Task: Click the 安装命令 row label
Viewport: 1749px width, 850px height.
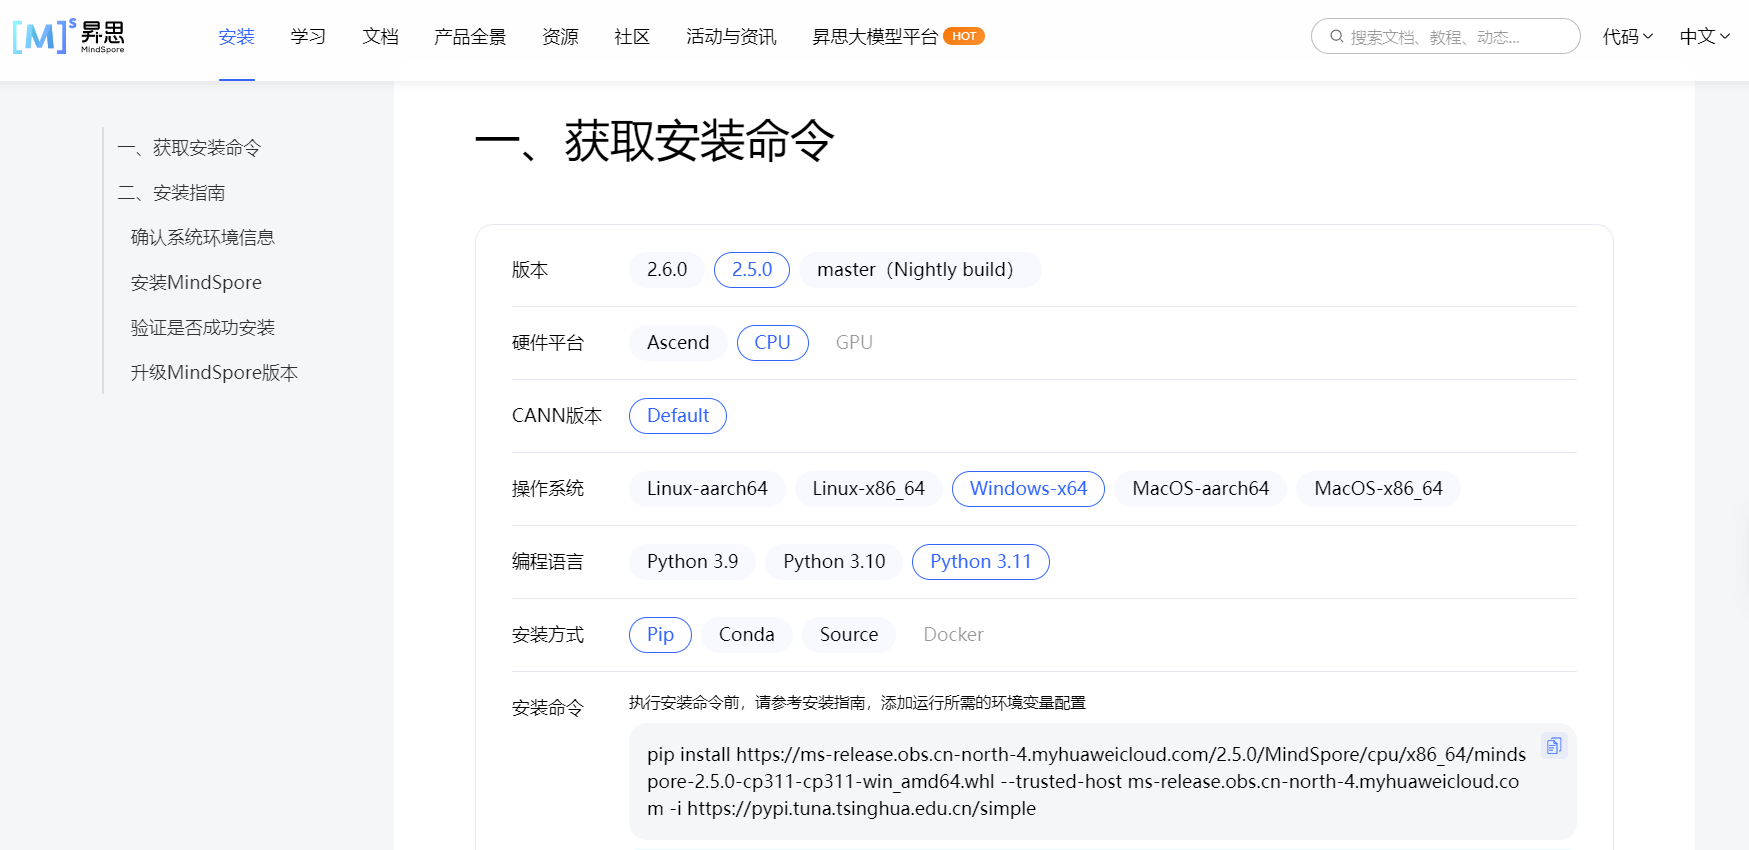Action: [x=548, y=708]
